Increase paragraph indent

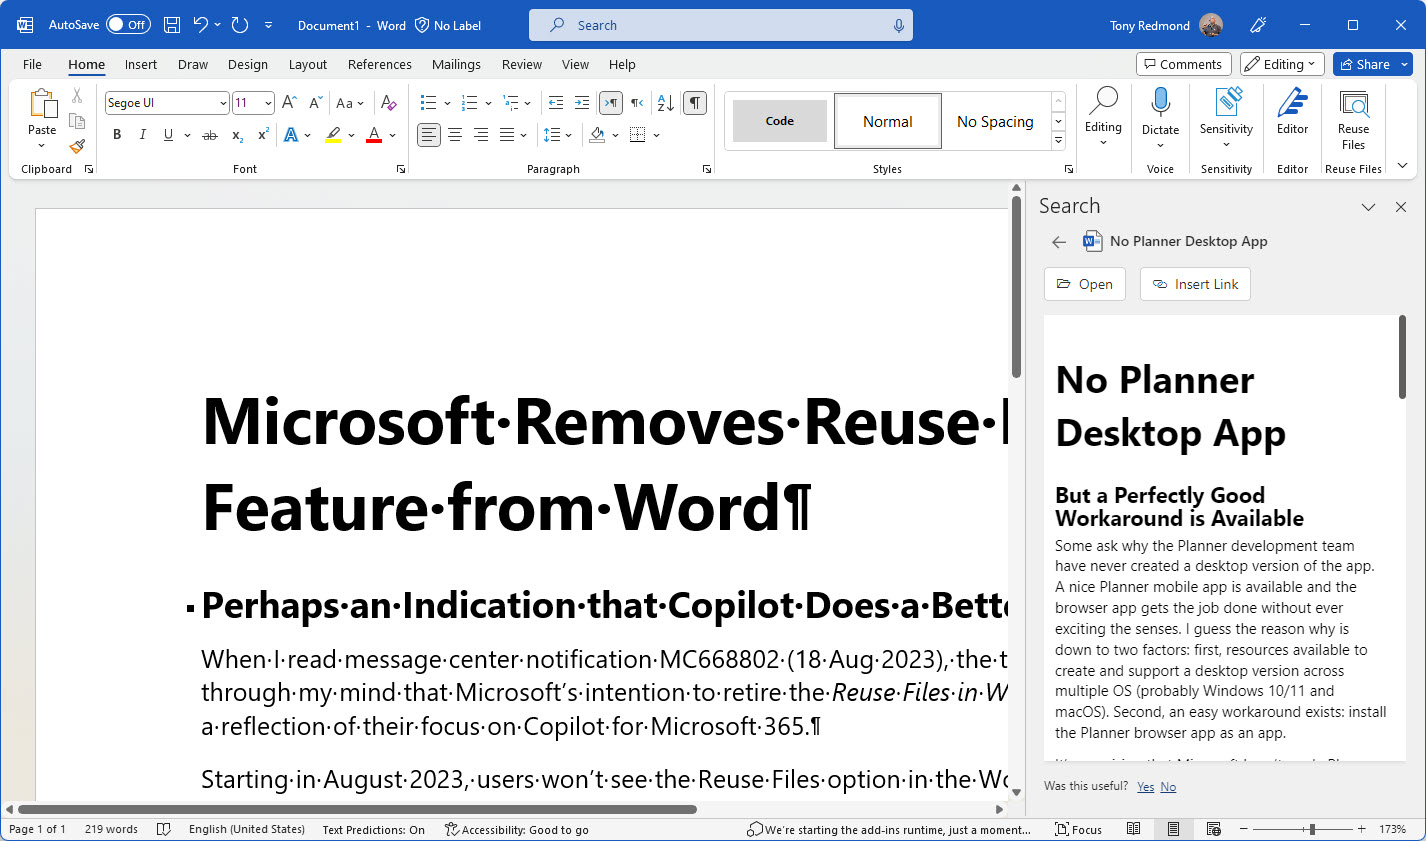point(582,102)
